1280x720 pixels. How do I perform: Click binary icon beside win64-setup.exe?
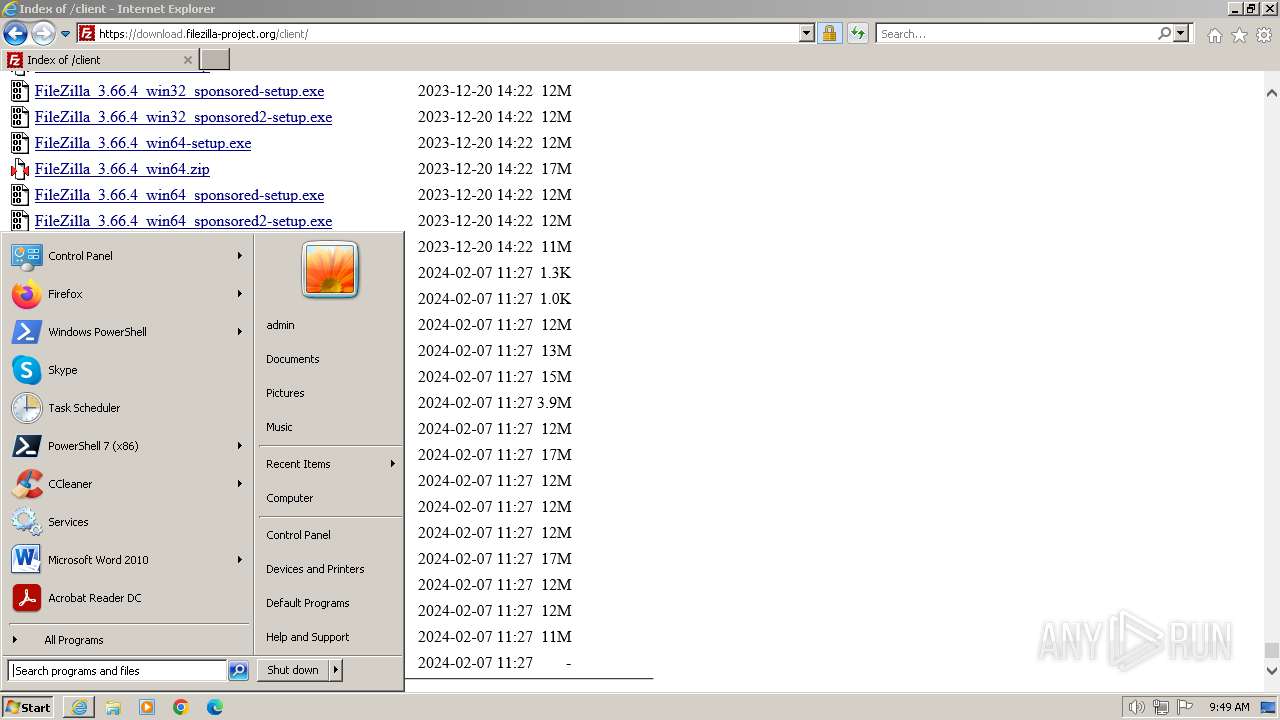click(20, 143)
